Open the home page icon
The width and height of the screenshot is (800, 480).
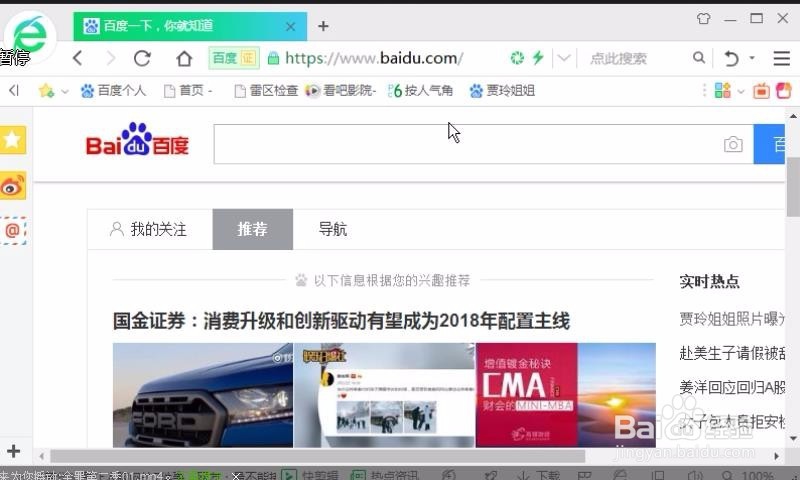point(184,58)
